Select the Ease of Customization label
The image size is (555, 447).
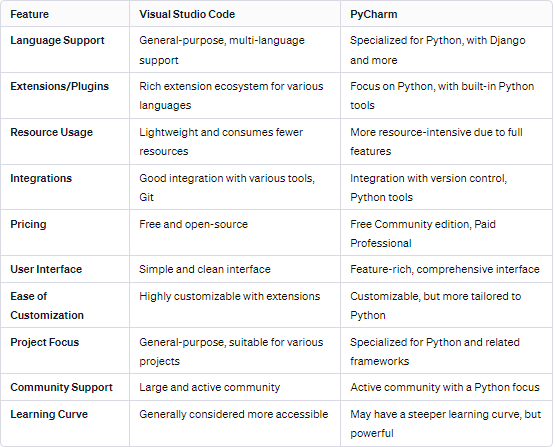point(47,305)
